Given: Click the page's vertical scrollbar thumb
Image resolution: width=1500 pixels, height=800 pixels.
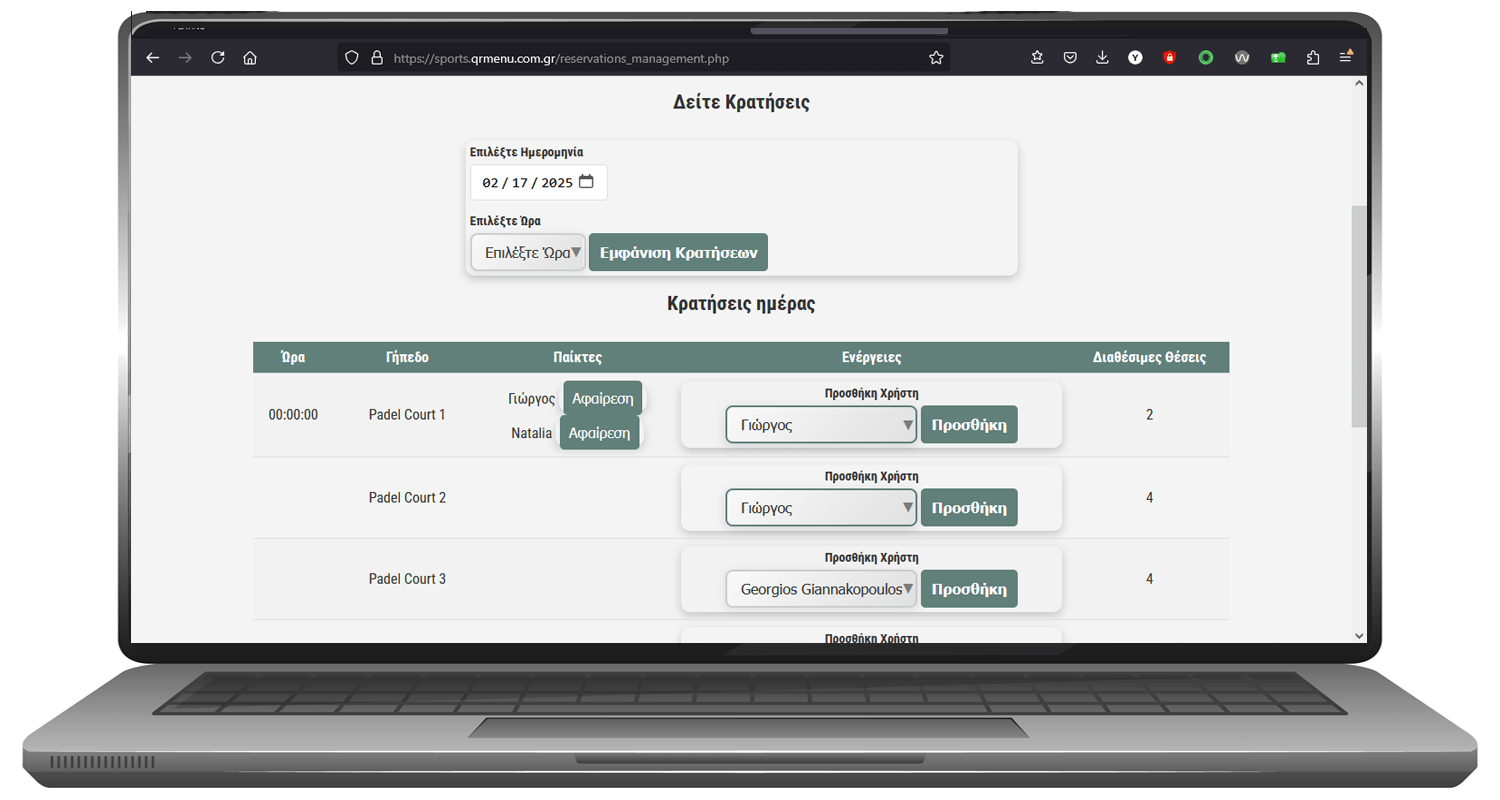Looking at the screenshot, I should pyautogui.click(x=1358, y=315).
